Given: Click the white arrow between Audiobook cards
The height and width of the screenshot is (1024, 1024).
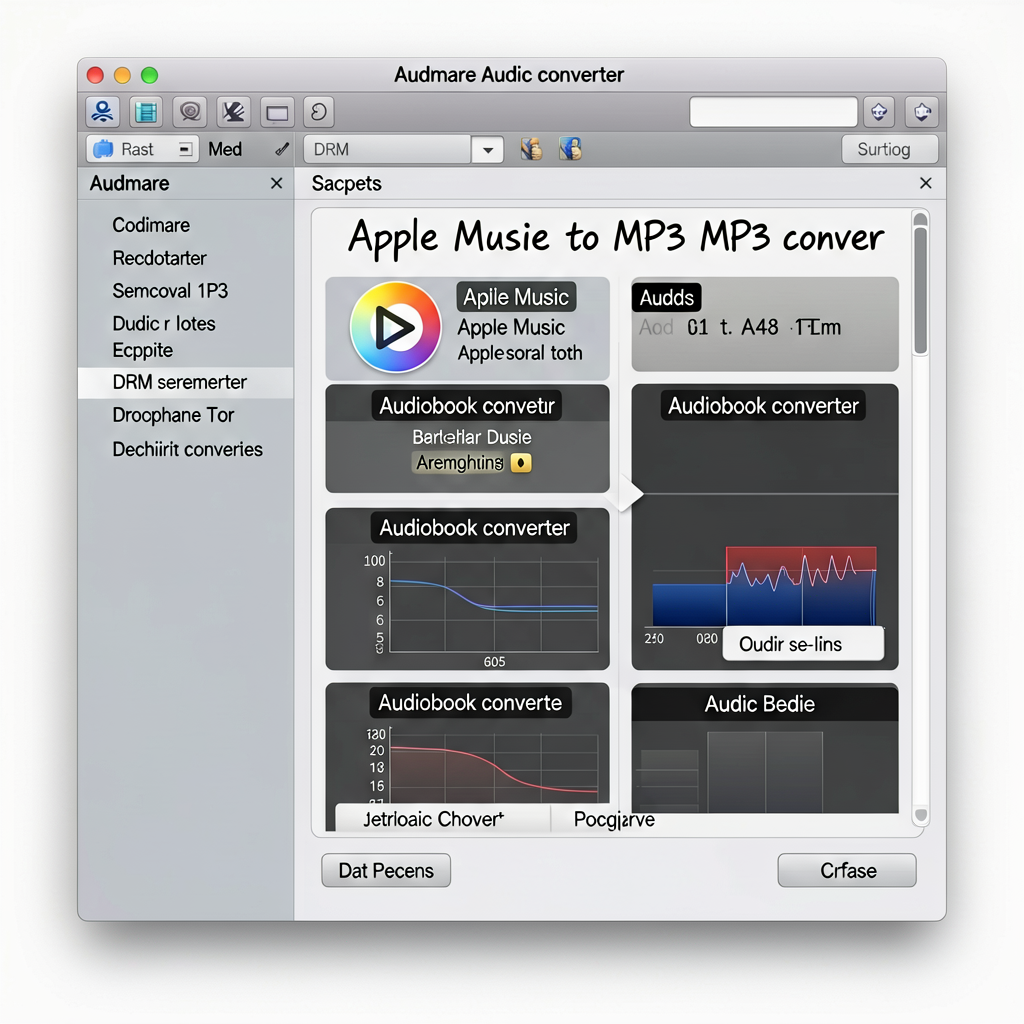Looking at the screenshot, I should [x=628, y=494].
